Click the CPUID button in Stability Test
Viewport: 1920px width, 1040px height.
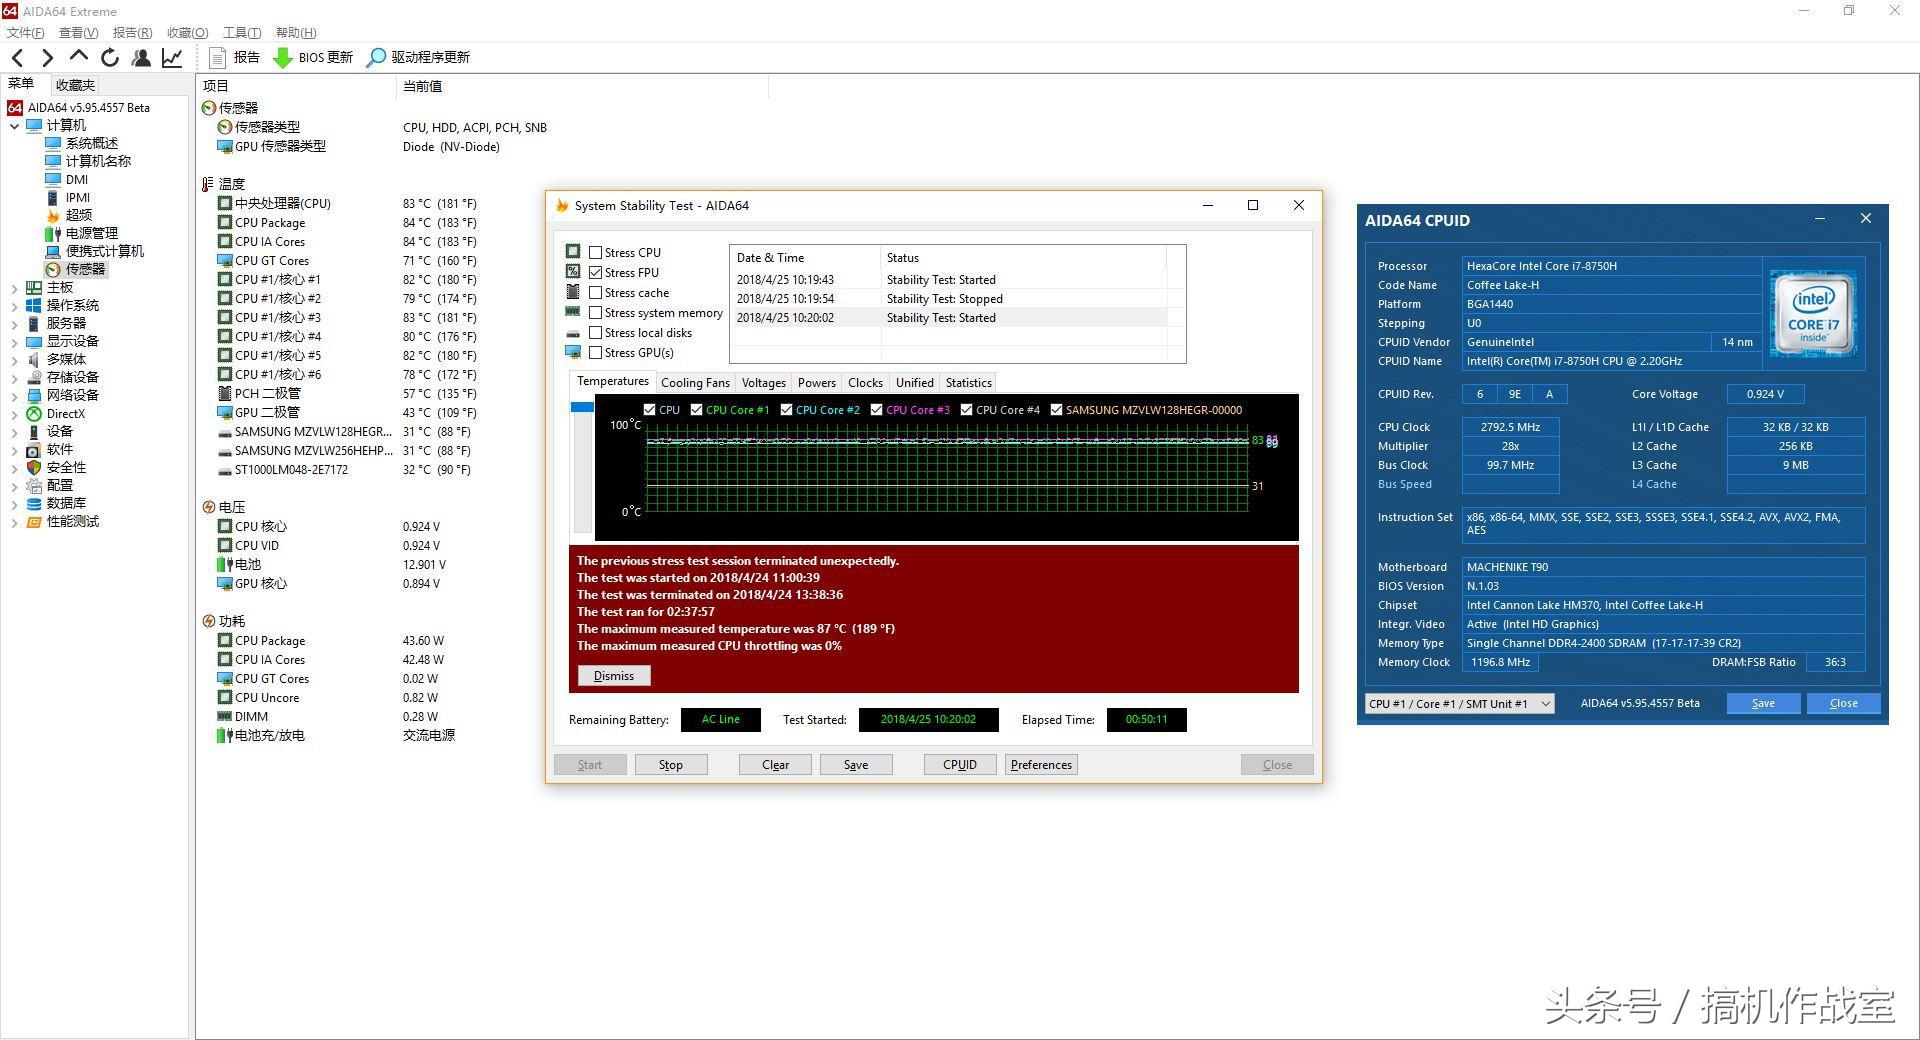[960, 765]
